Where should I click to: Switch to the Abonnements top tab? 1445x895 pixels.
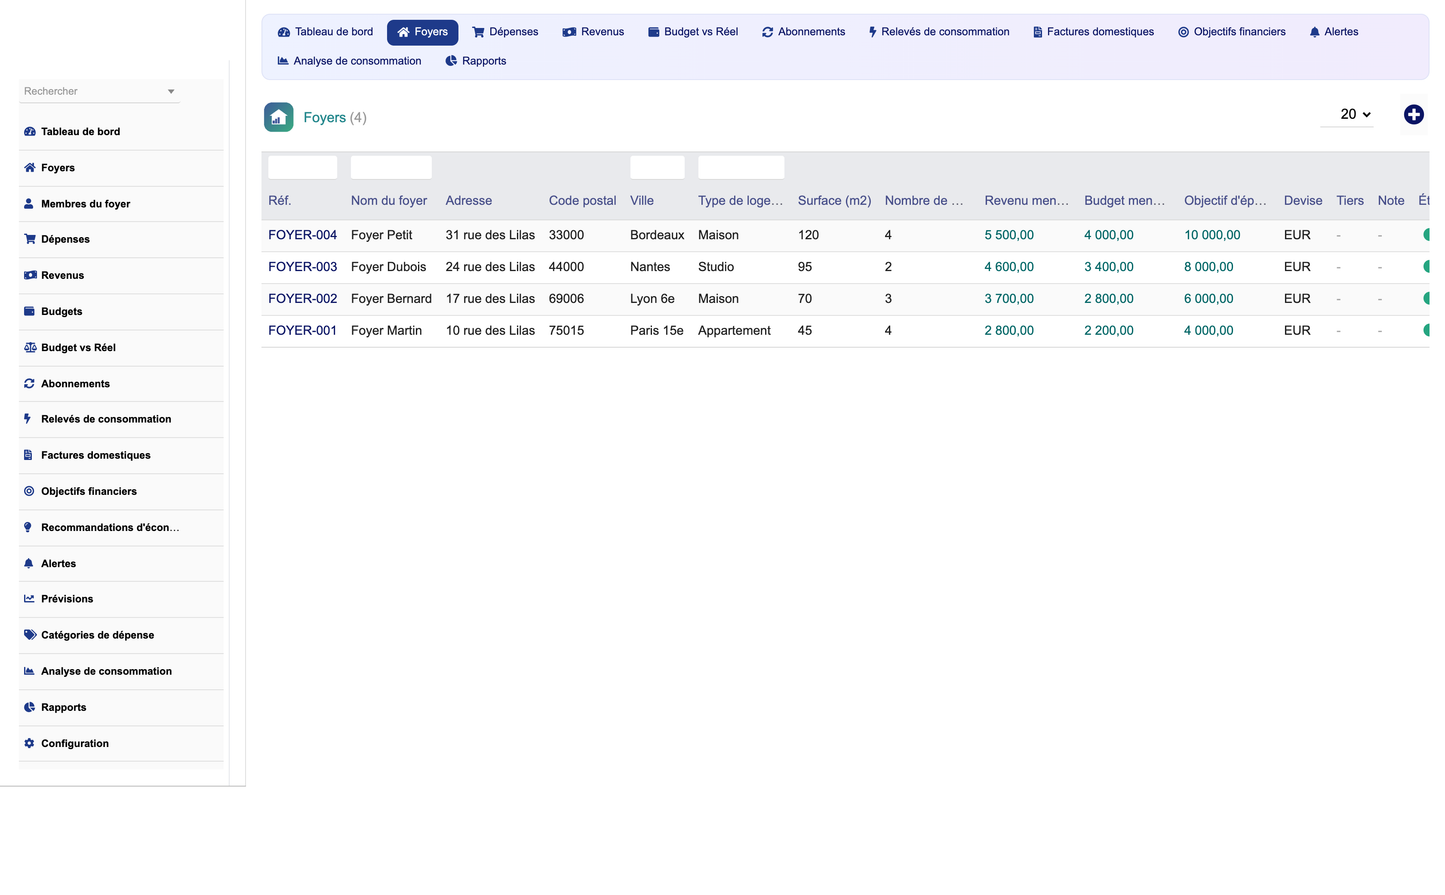coord(803,32)
